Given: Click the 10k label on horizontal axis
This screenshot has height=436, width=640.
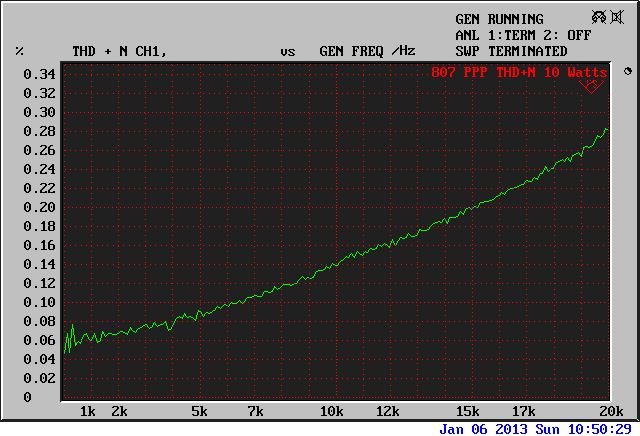Looking at the screenshot, I should click(x=331, y=411).
